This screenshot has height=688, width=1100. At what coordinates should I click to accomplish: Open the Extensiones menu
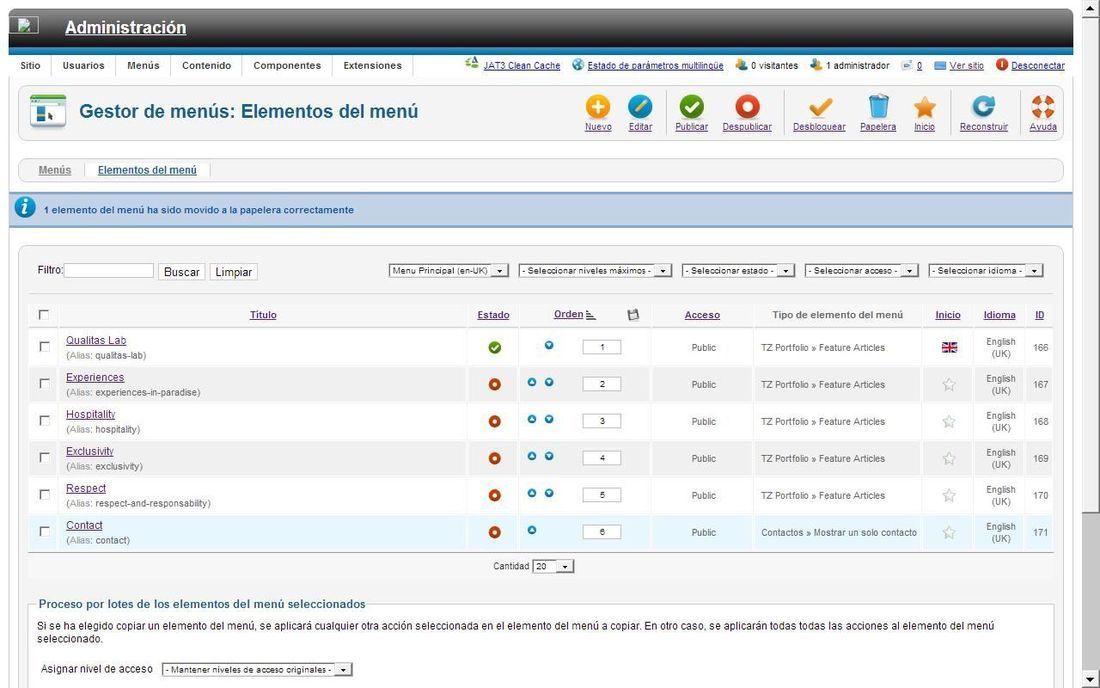point(373,65)
